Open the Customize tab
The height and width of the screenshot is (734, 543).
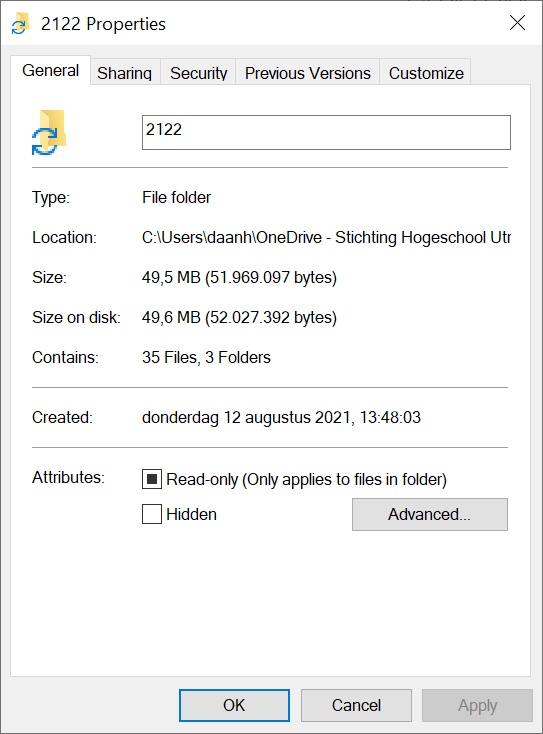[426, 73]
